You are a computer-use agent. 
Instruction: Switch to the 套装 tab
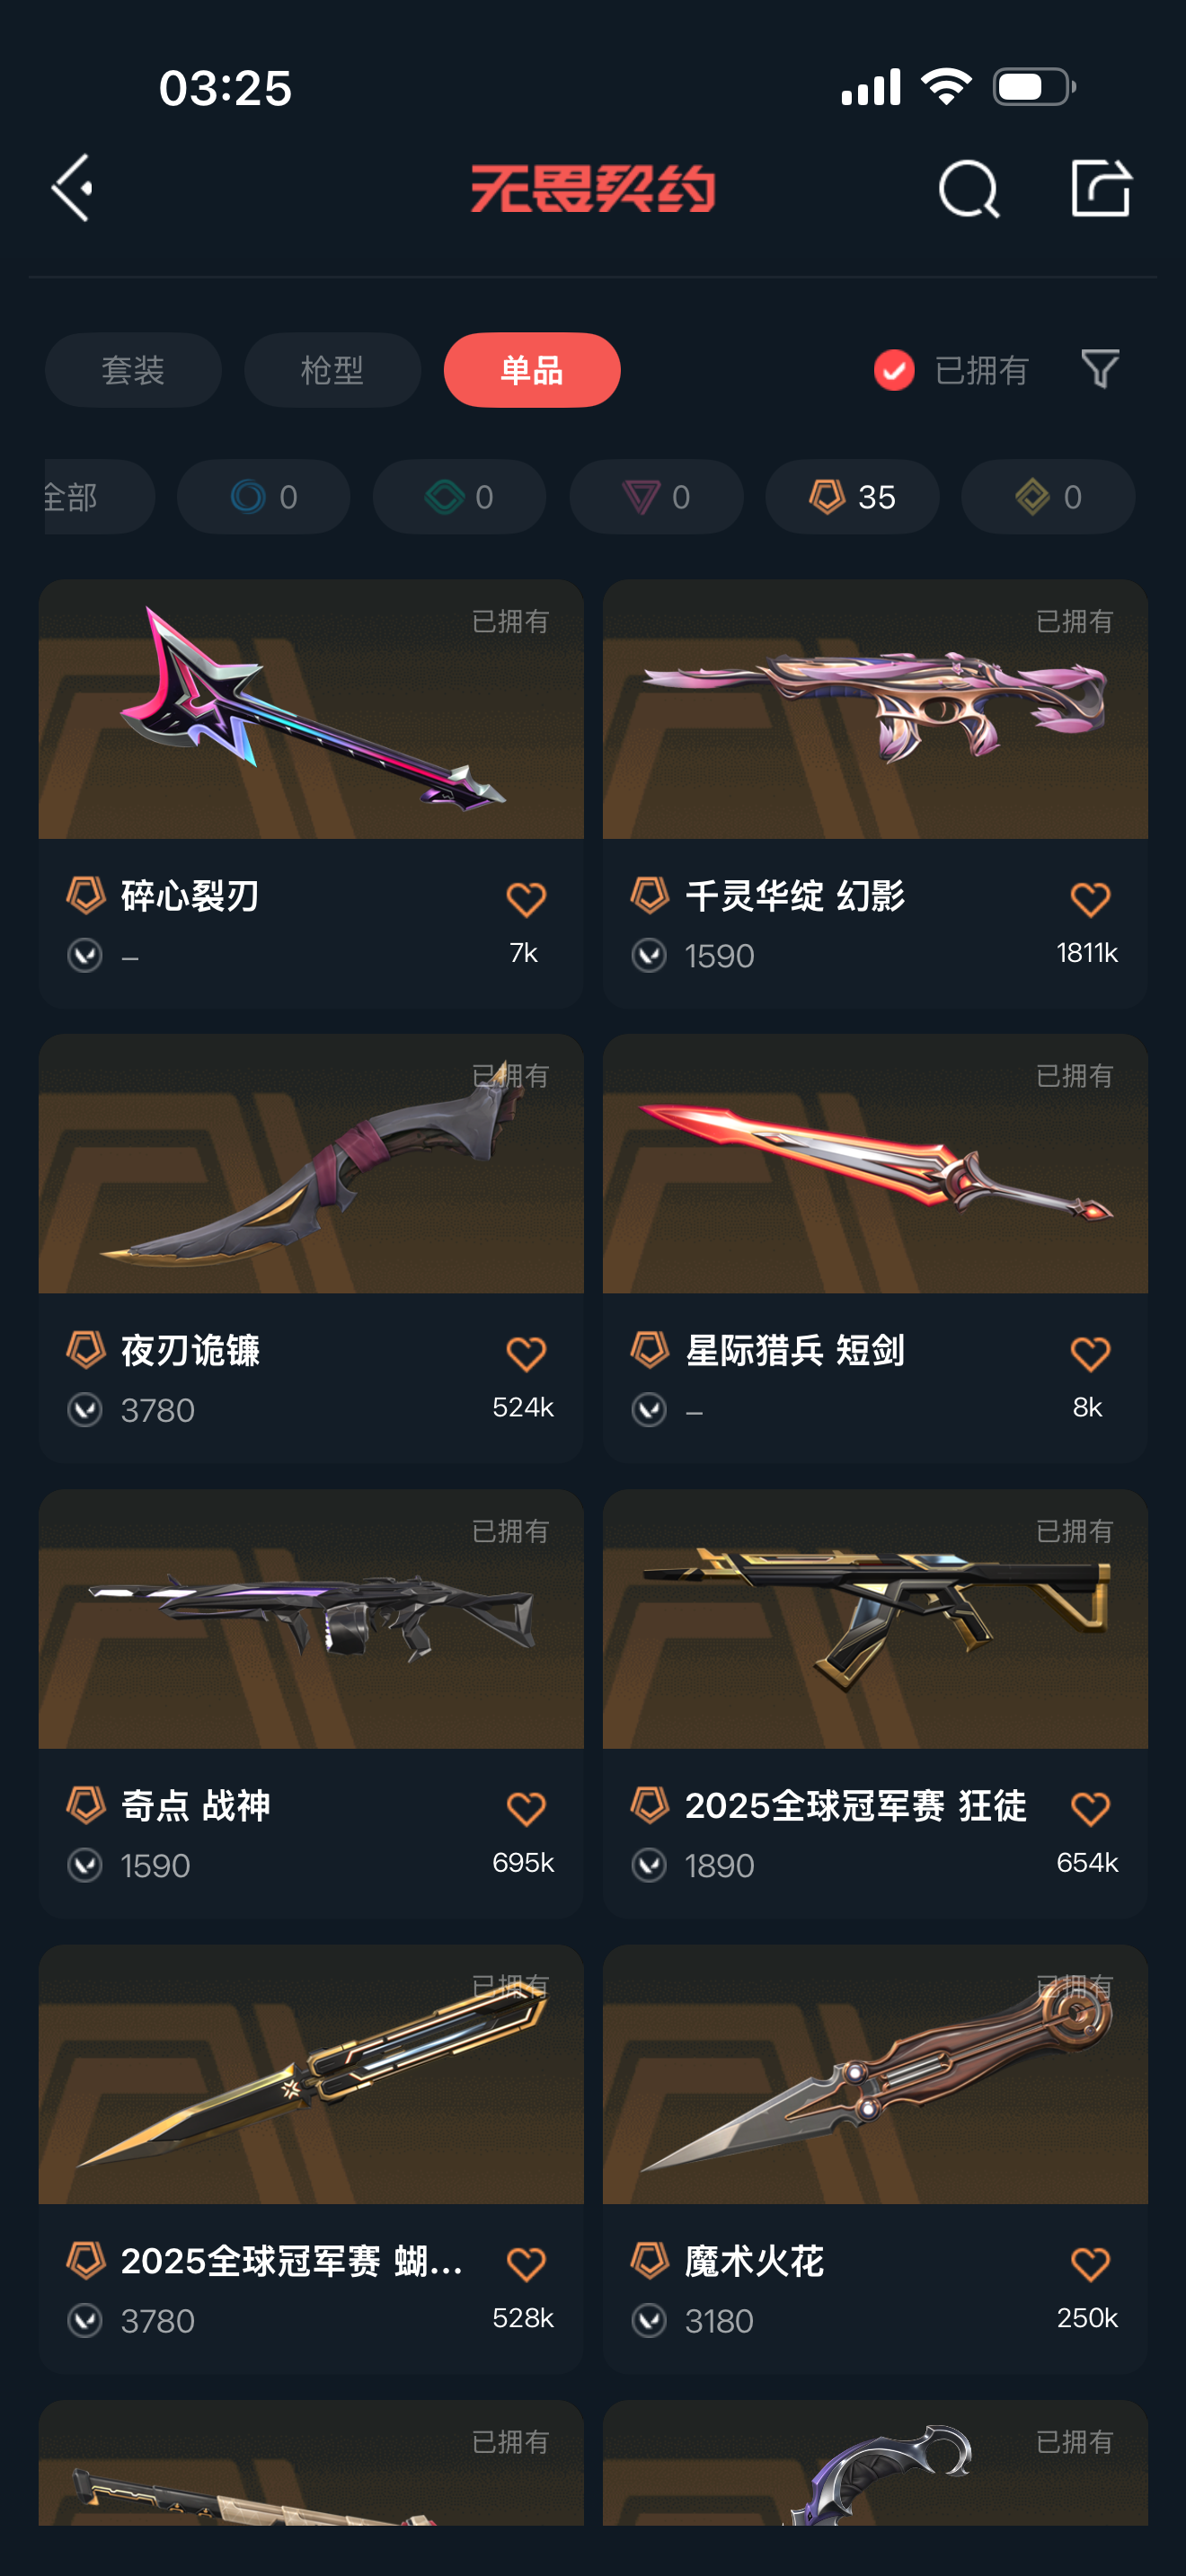[133, 370]
